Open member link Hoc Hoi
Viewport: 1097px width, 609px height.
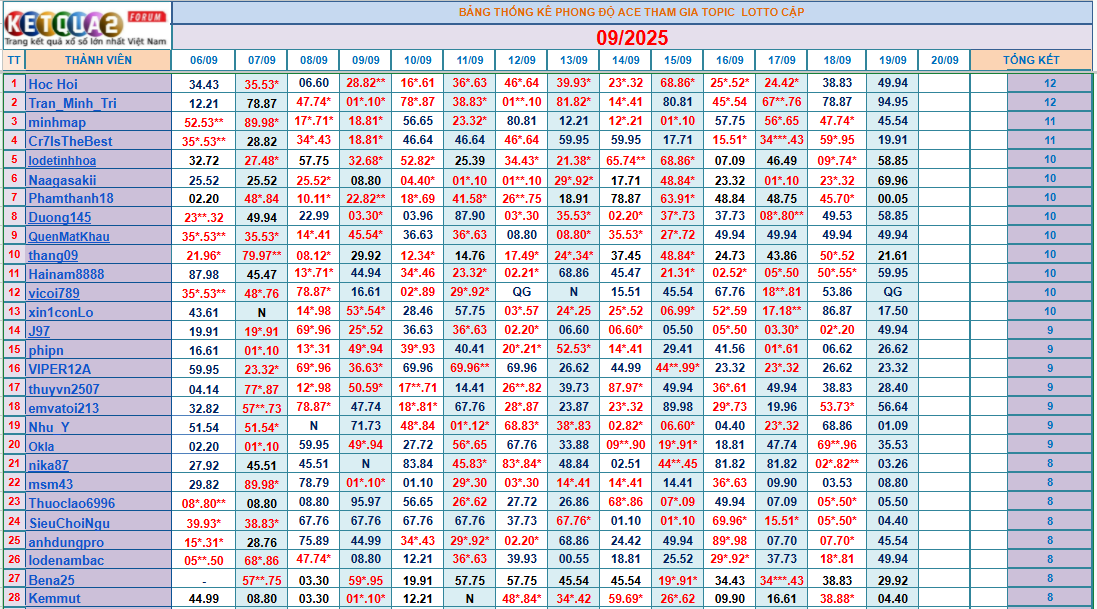tap(53, 84)
